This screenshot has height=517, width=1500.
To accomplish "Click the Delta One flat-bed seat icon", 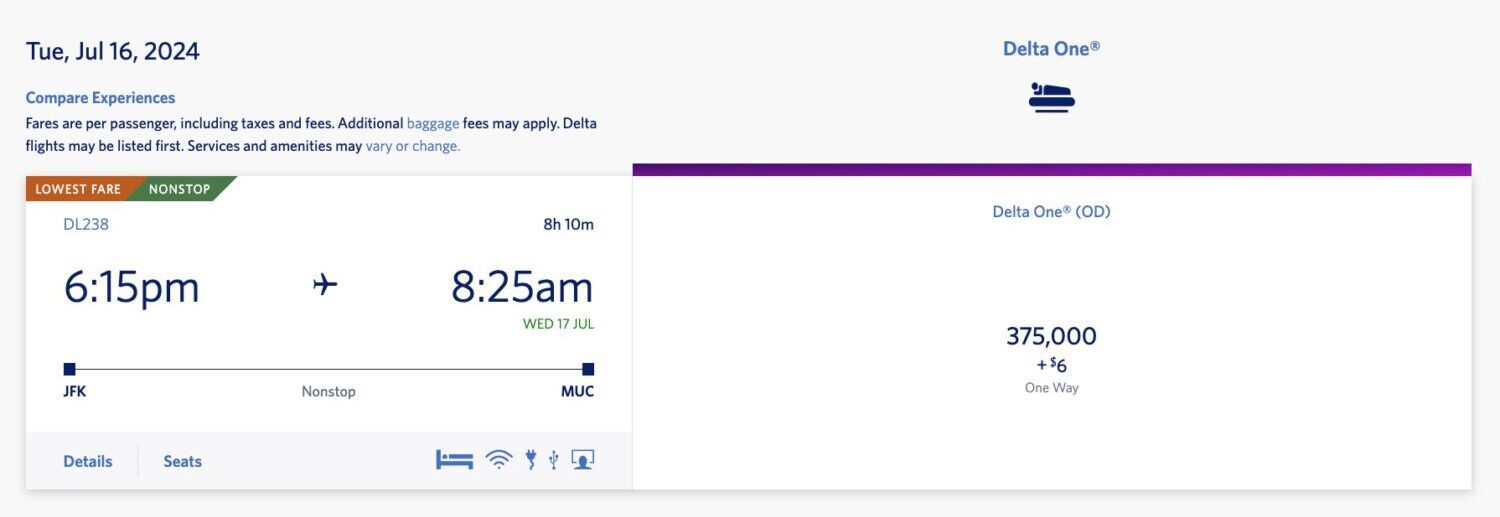I will click(1051, 98).
